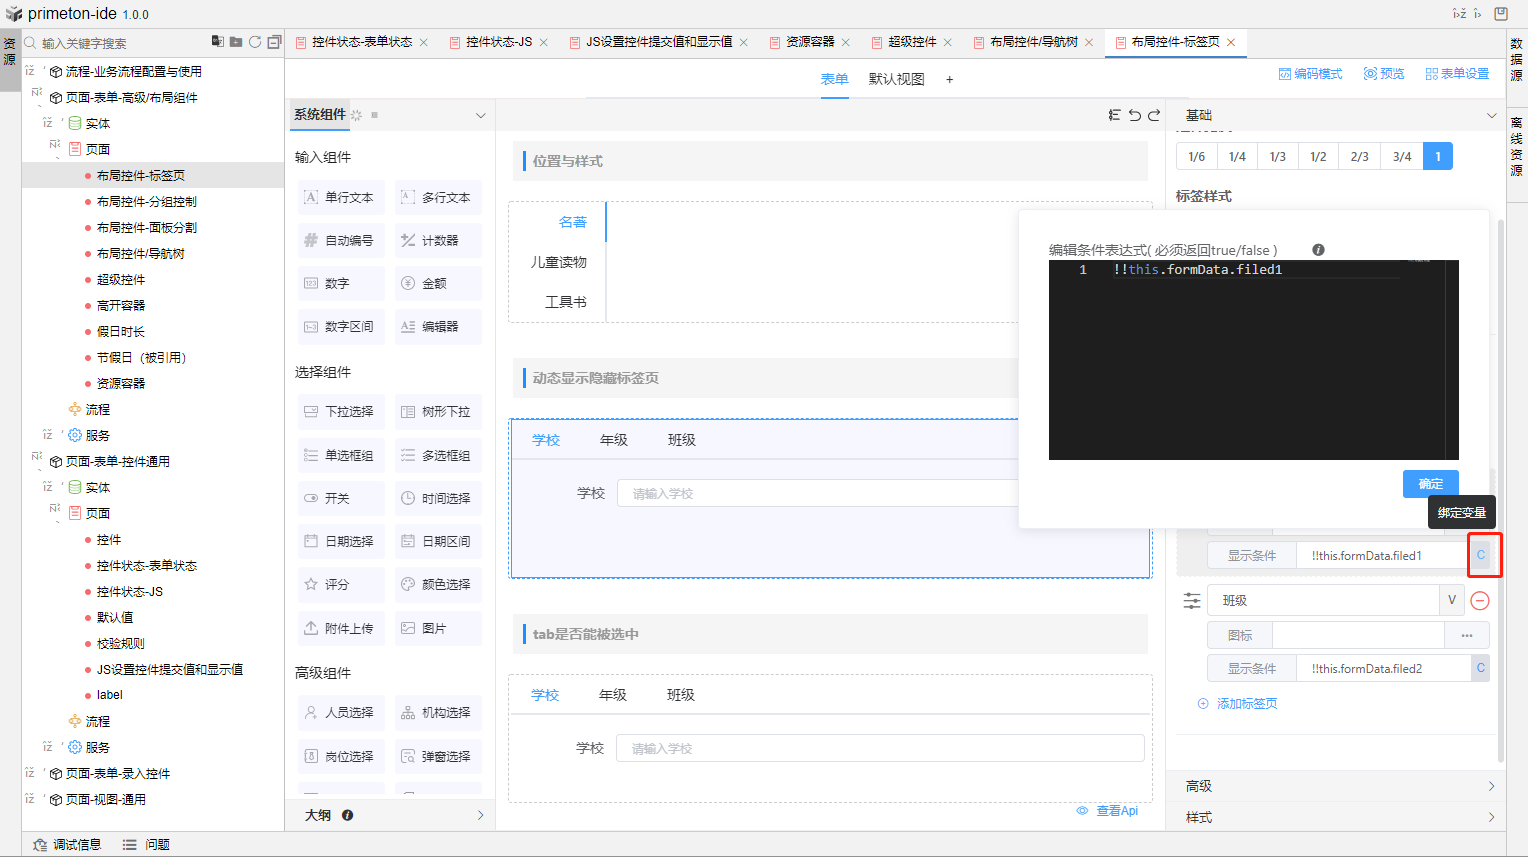Collapse the 基础 properties section
This screenshot has height=857, width=1528.
(x=1491, y=115)
